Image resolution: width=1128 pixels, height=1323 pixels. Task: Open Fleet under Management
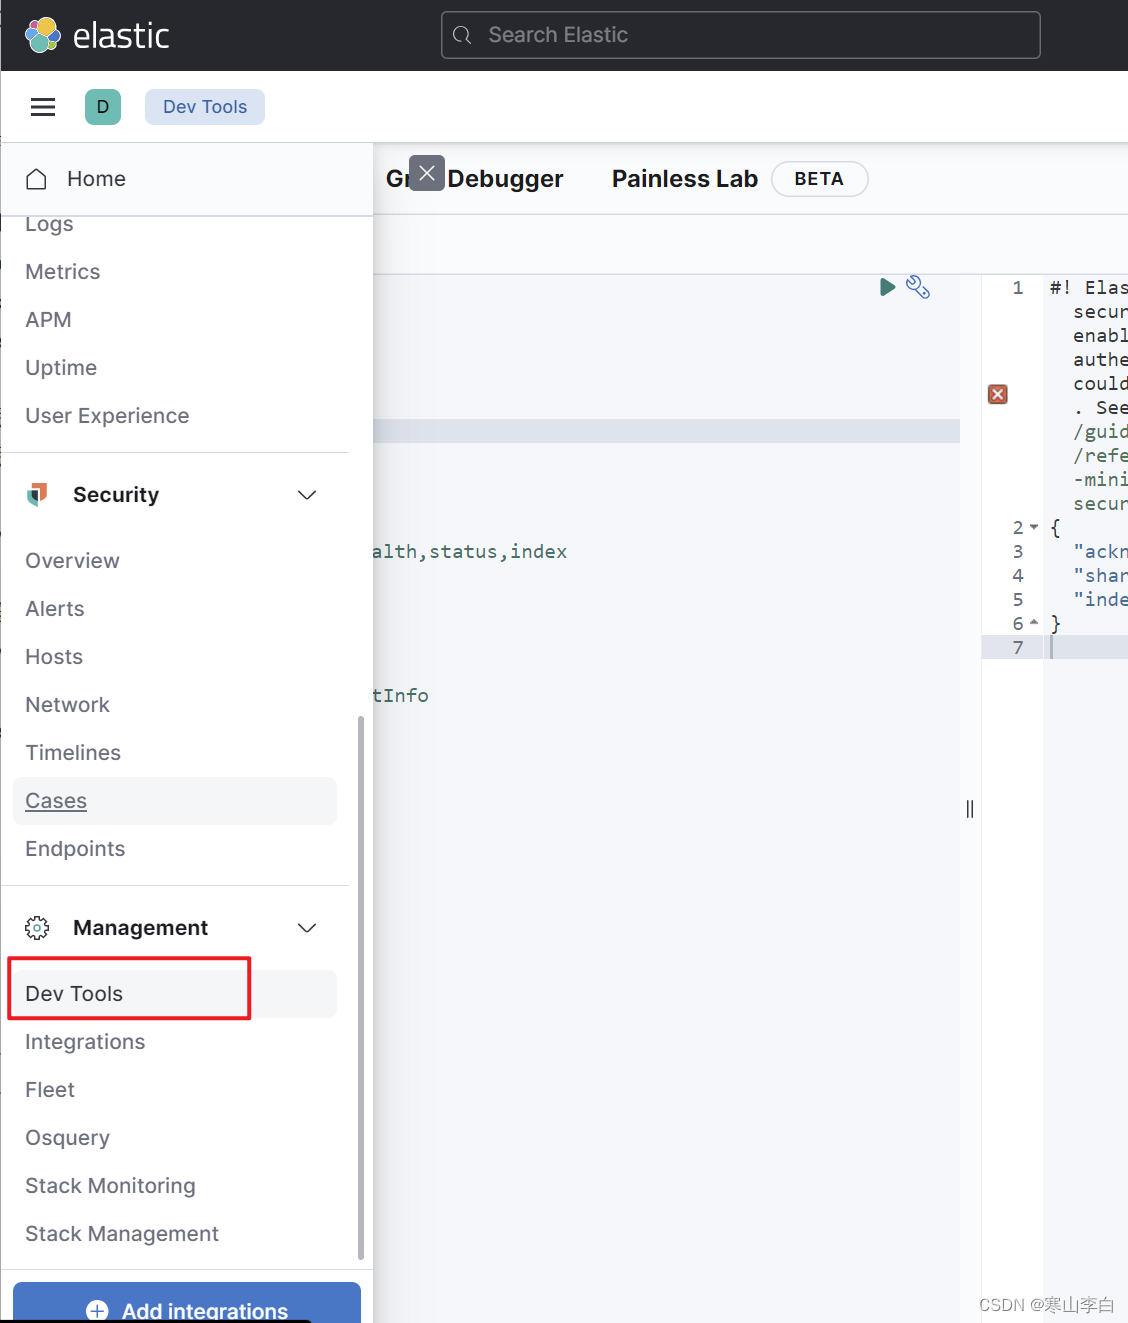[50, 1090]
